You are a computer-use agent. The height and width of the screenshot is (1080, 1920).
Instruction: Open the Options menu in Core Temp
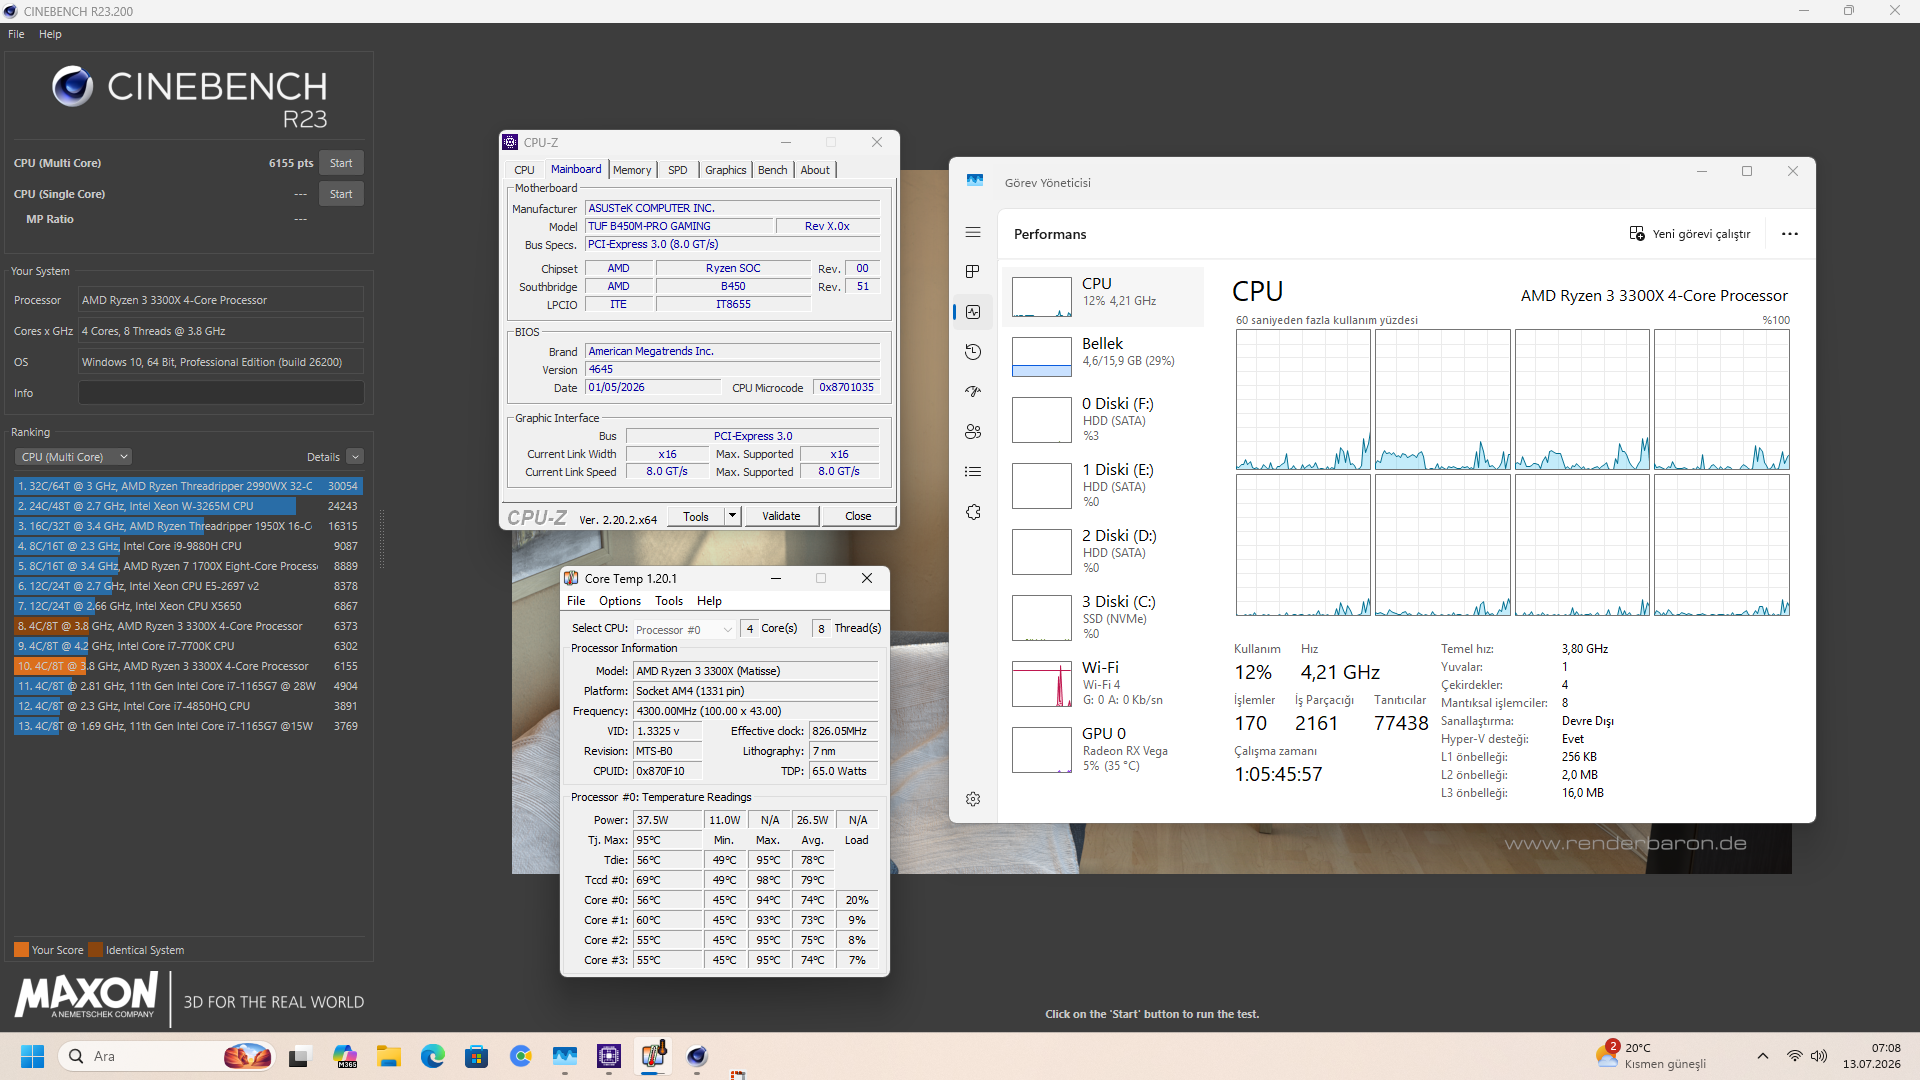[620, 601]
